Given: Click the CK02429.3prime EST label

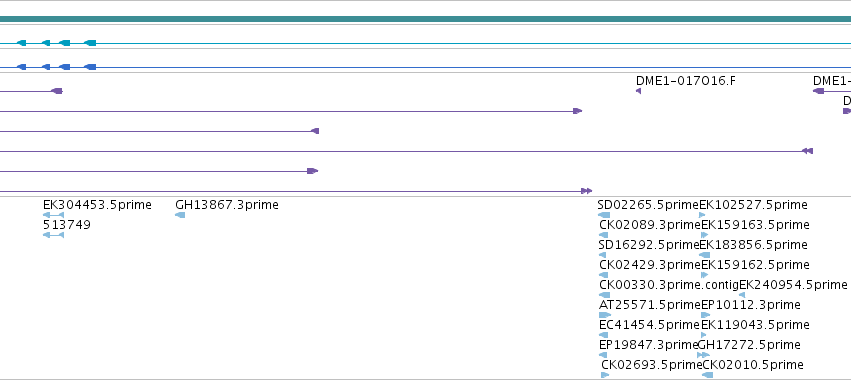Looking at the screenshot, I should 650,265.
